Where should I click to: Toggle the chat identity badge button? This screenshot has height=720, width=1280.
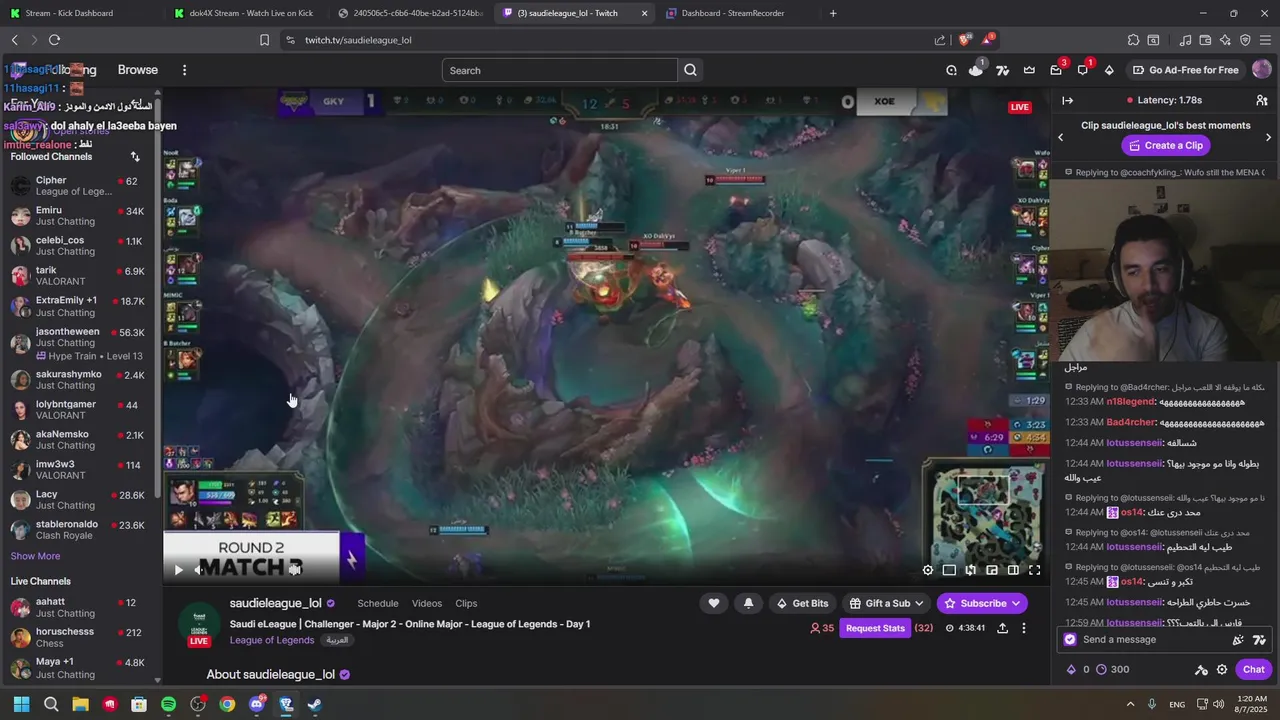coord(1070,640)
